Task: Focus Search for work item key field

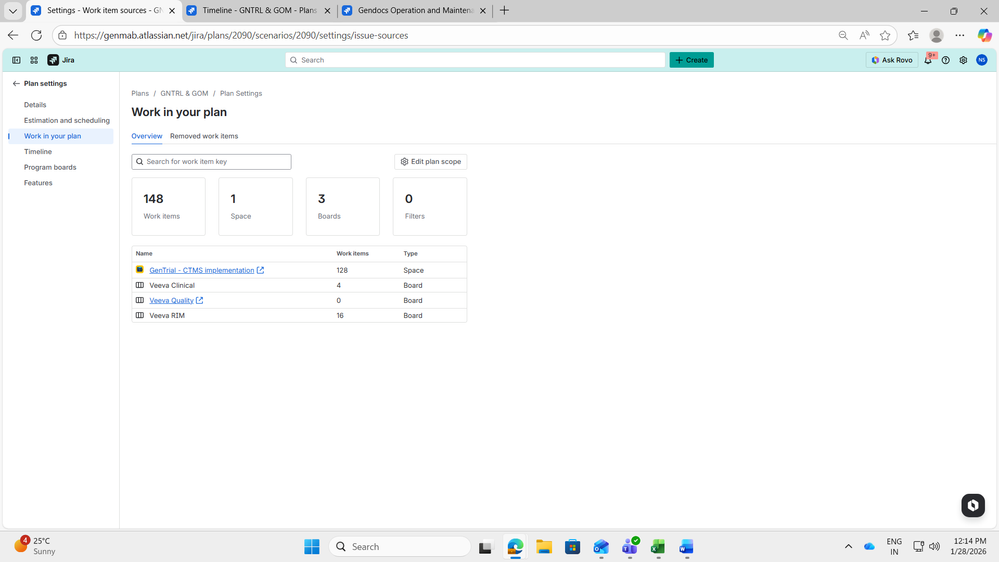Action: coord(212,162)
